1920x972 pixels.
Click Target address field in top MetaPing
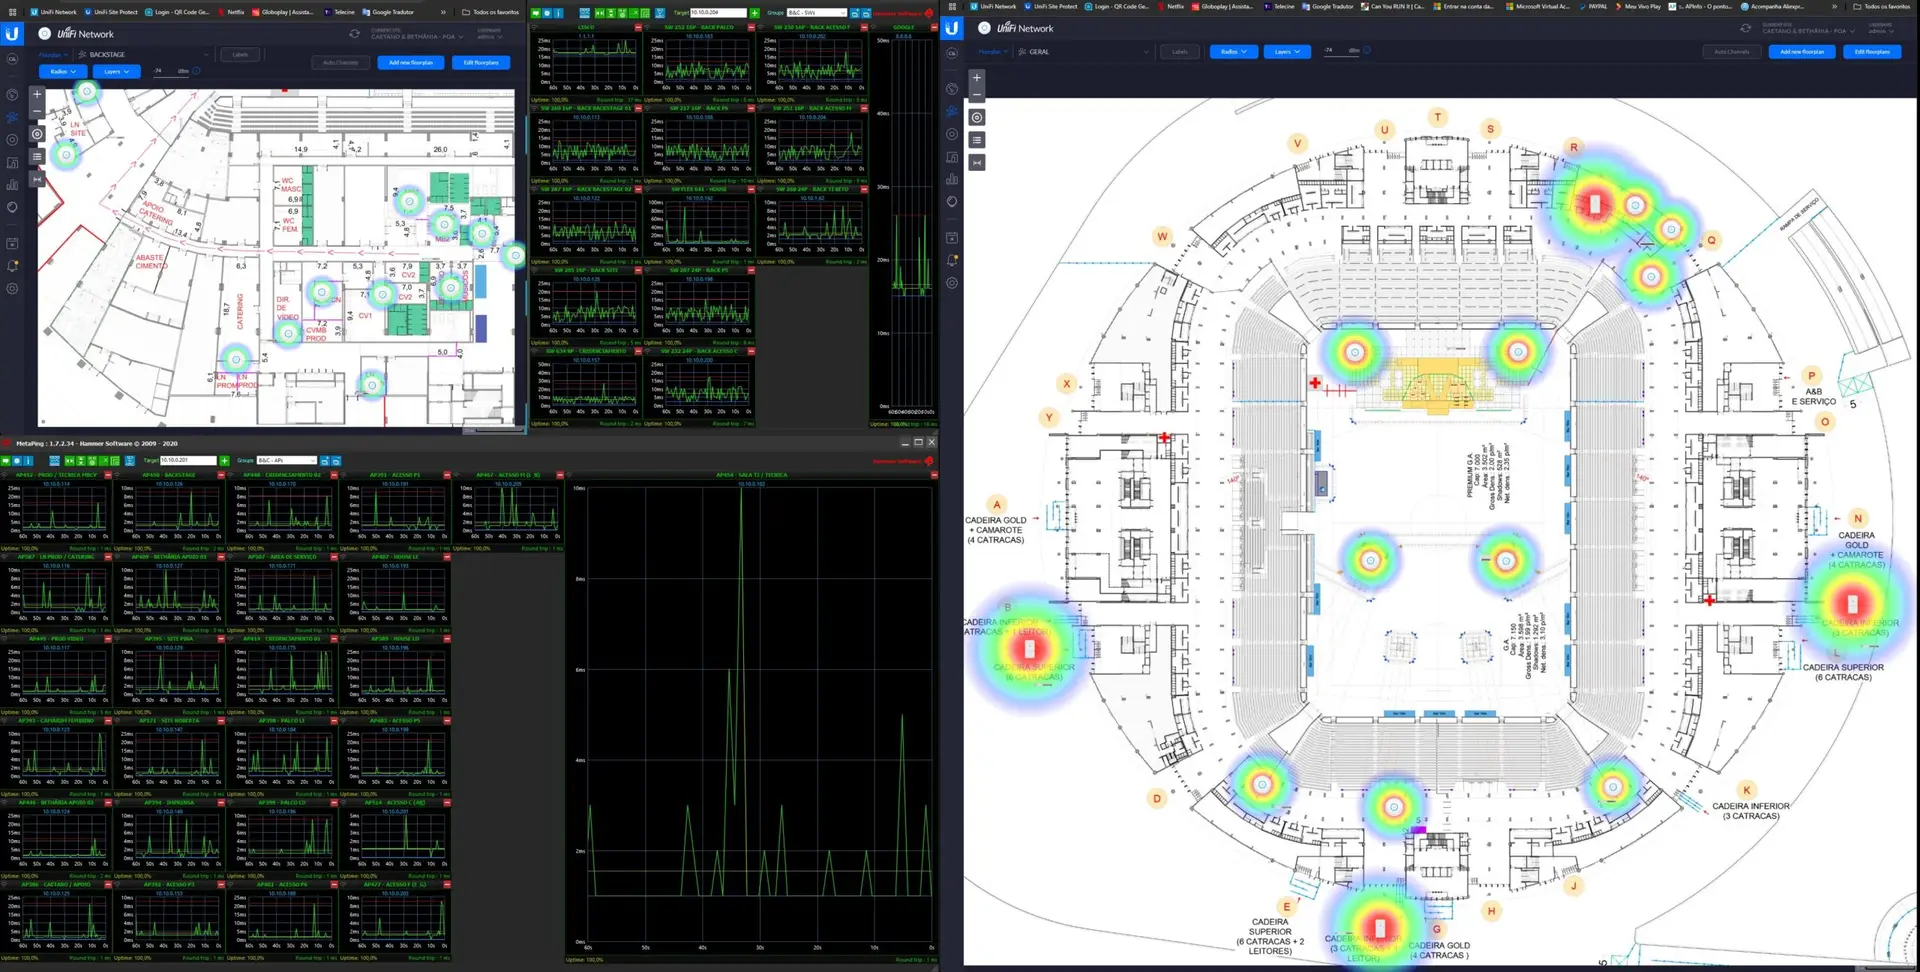coord(718,13)
